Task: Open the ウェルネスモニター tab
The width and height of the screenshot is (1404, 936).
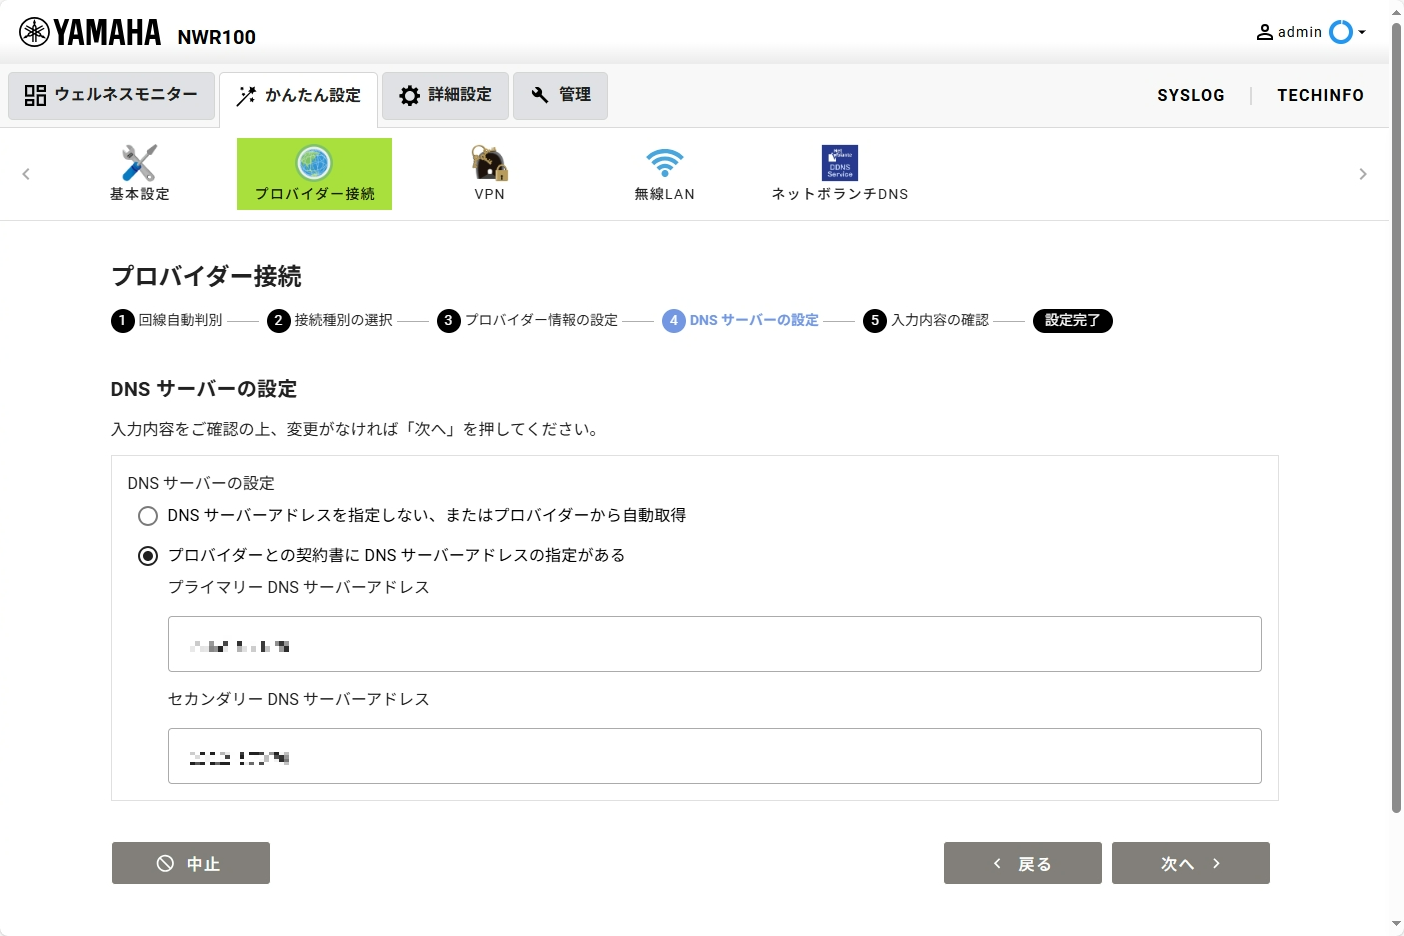Action: click(112, 96)
